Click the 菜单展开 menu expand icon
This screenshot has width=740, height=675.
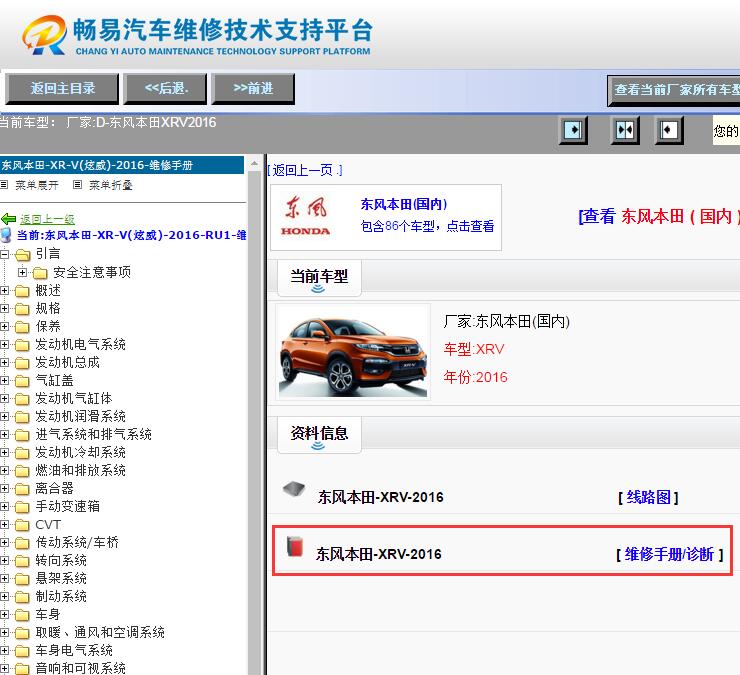tap(4, 185)
